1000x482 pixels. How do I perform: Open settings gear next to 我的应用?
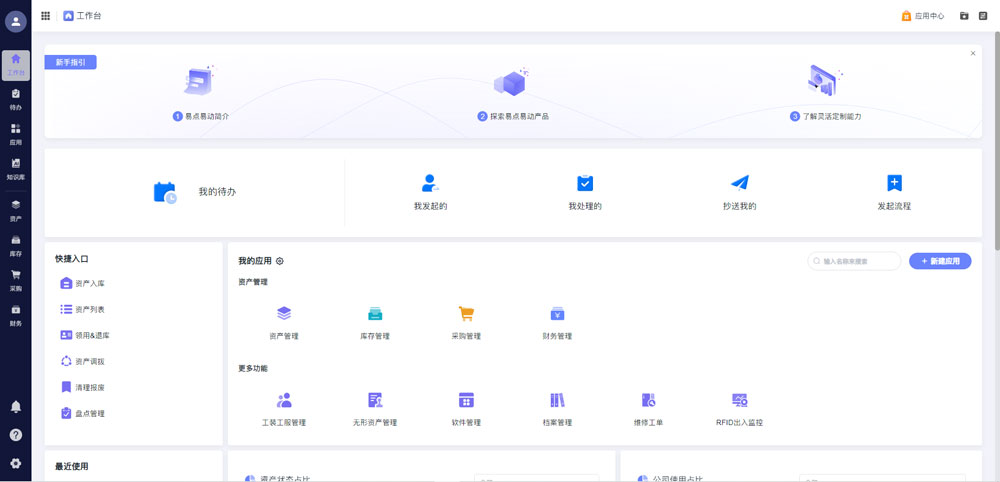(x=280, y=261)
